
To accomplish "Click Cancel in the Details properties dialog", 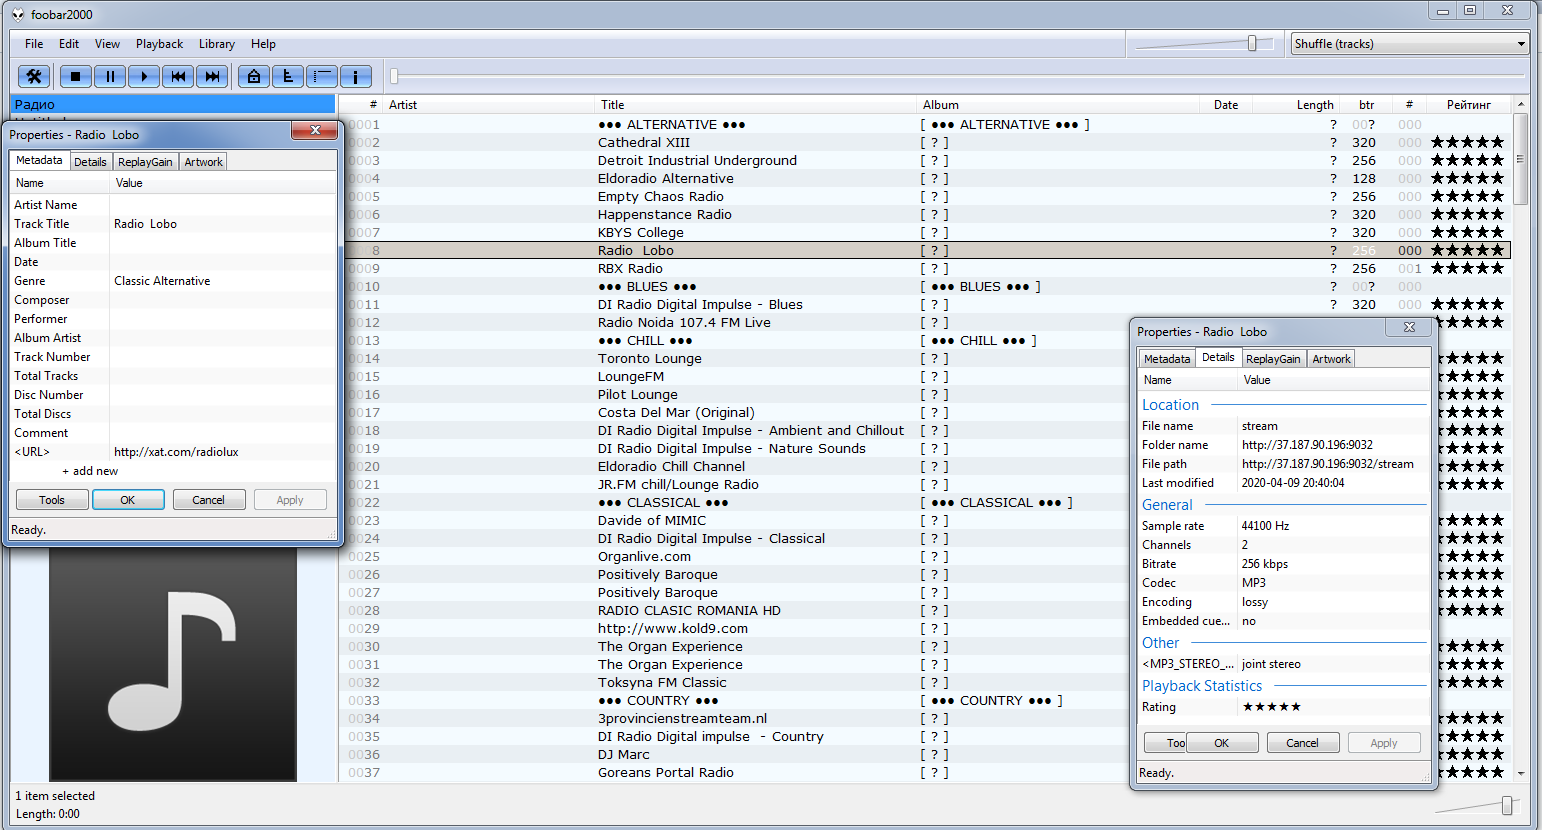I will [x=1302, y=743].
